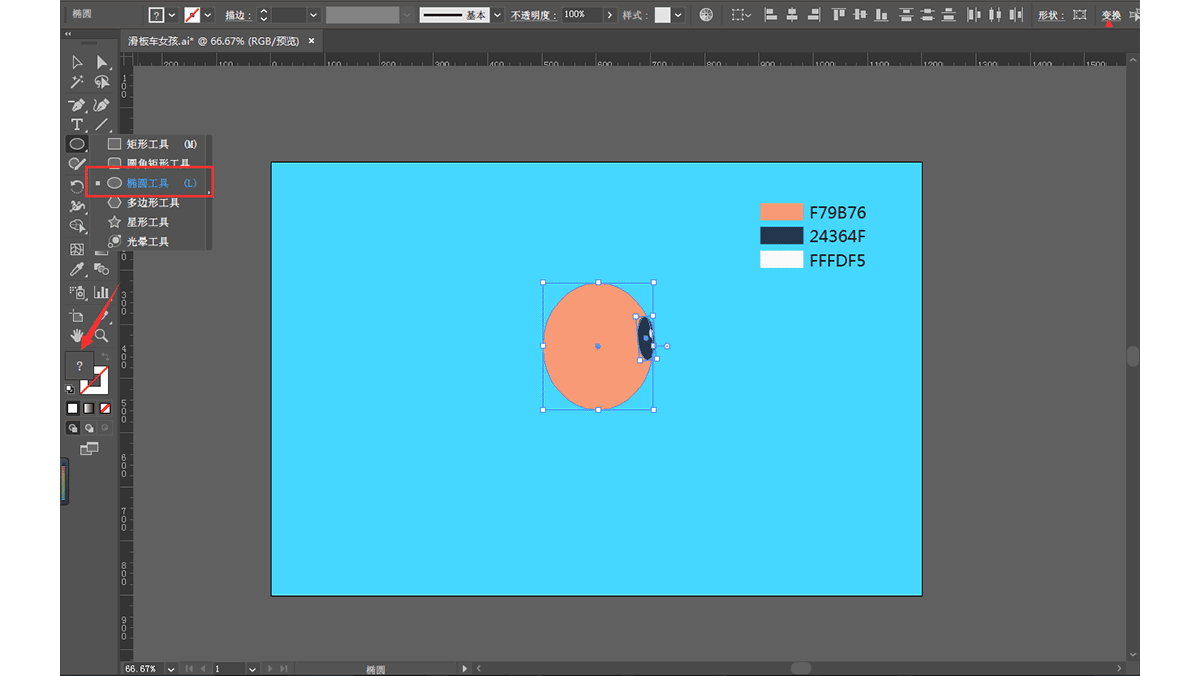1200x676 pixels.
Task: Select the Magic Wand tool
Action: [x=77, y=83]
